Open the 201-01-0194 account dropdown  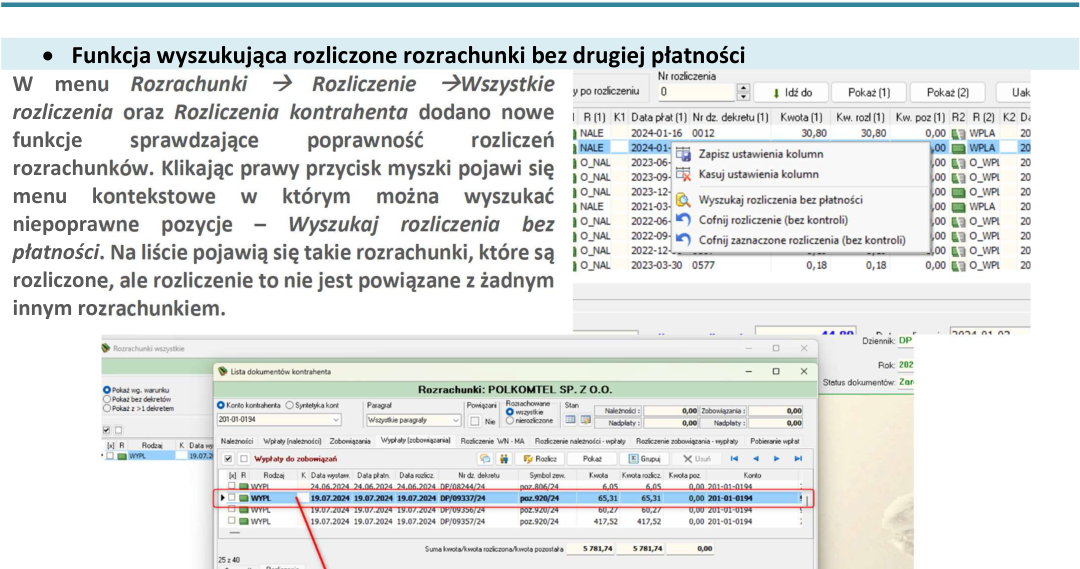click(335, 420)
